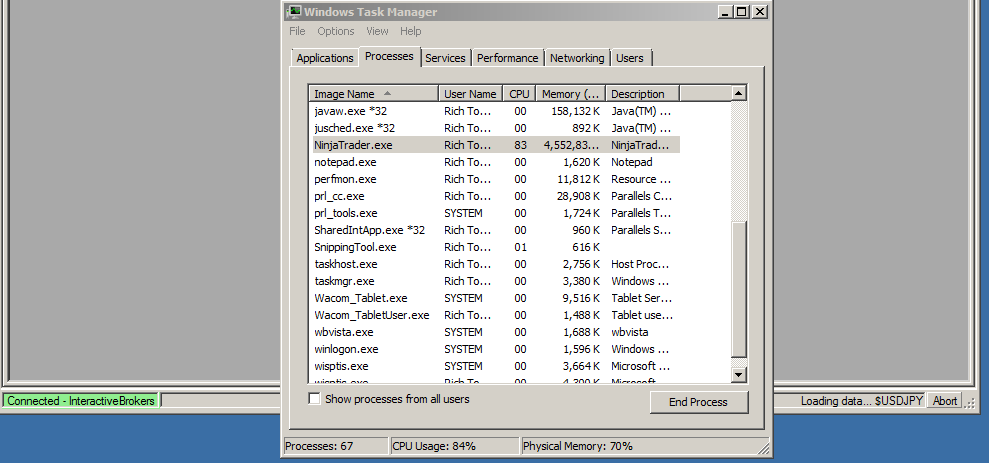
Task: Select the javaw.exe *32 process
Action: tap(496, 111)
